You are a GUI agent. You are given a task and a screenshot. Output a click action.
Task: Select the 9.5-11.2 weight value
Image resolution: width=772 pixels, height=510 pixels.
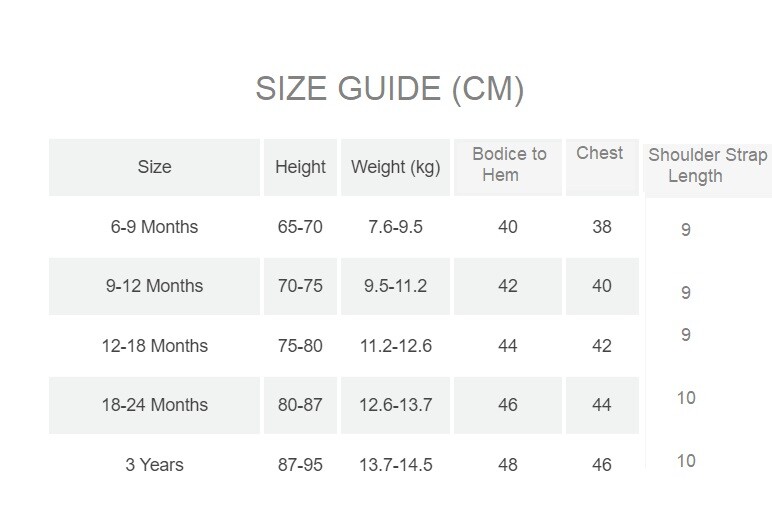[395, 286]
